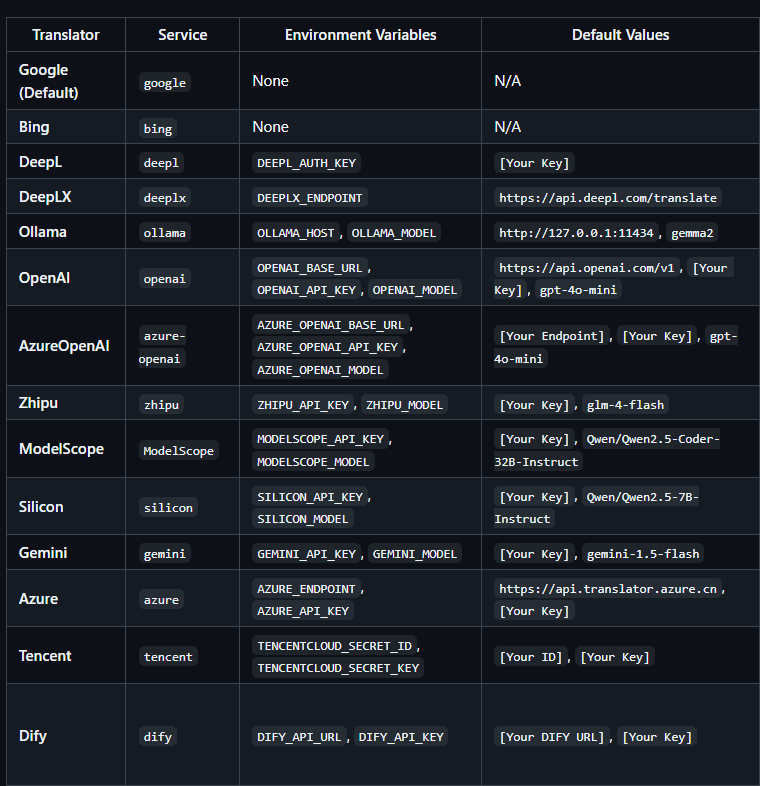Click the AZURE_OPENAI_API_KEY variable
This screenshot has width=760, height=786.
click(x=327, y=347)
